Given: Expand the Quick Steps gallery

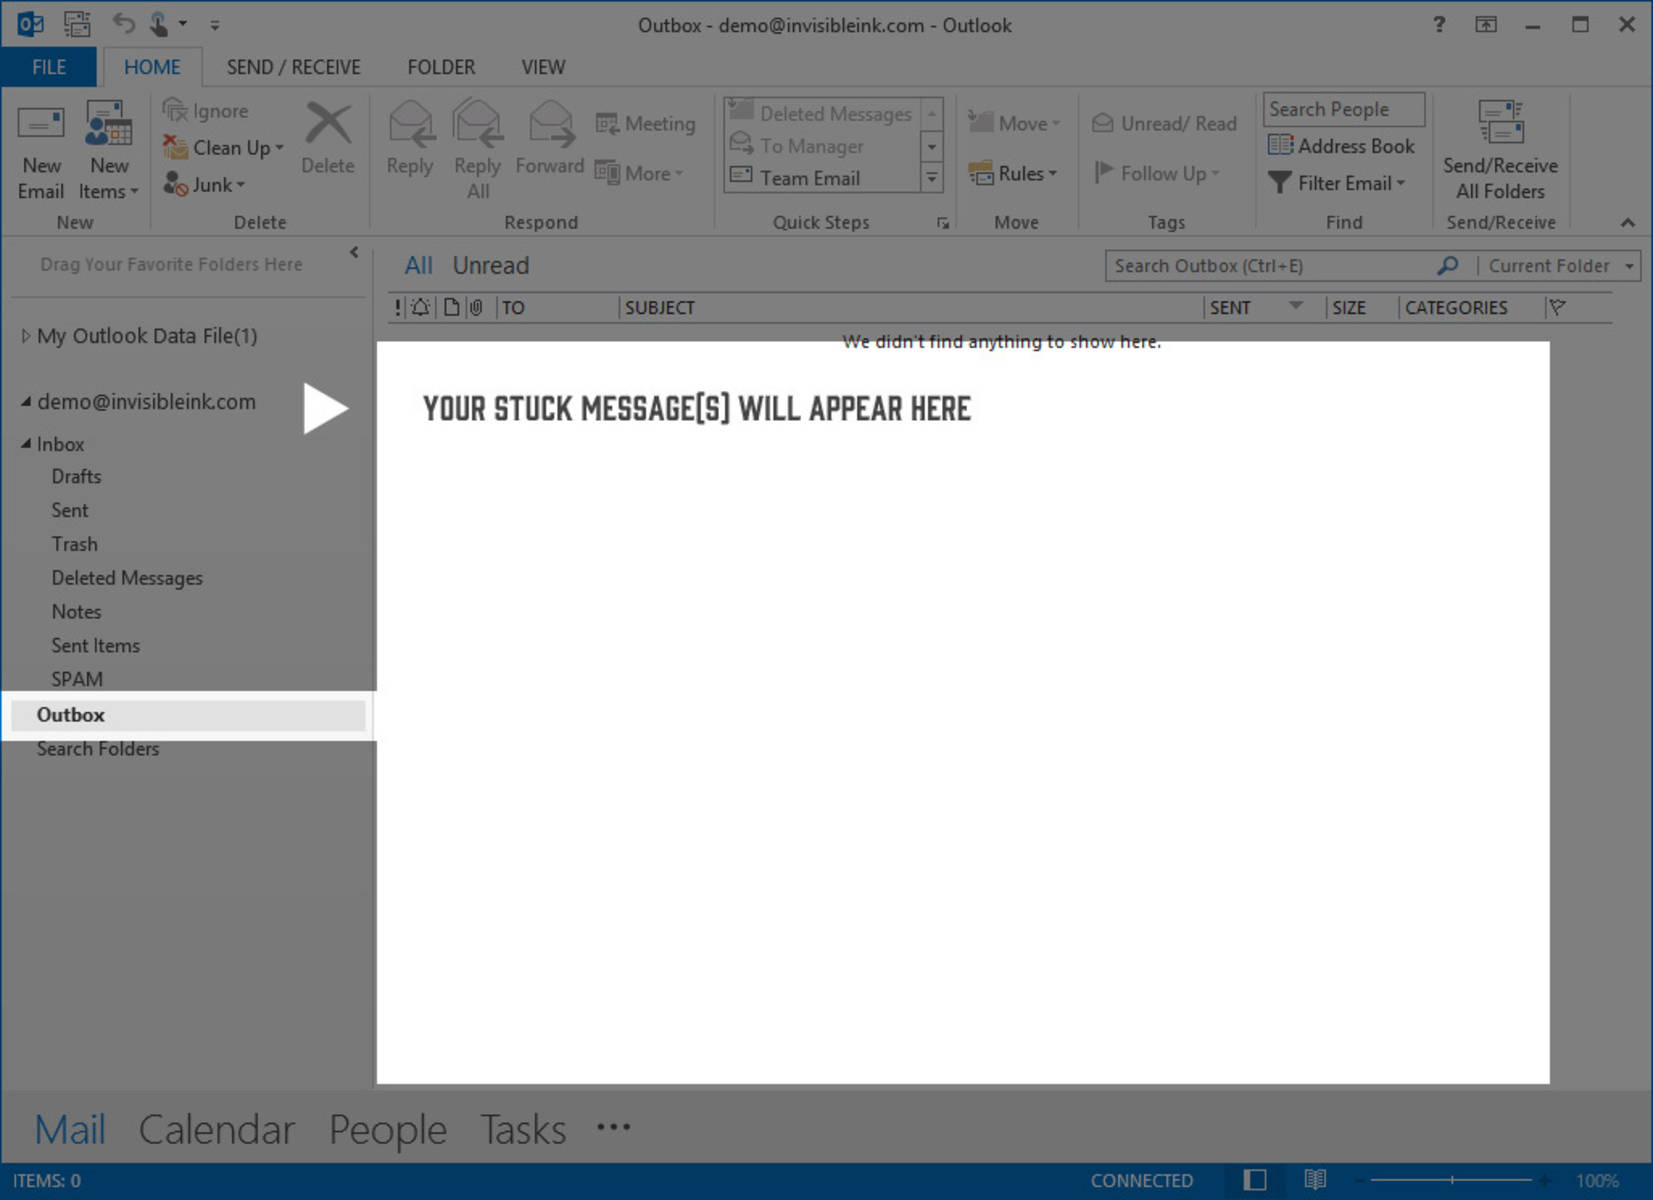Looking at the screenshot, I should [x=932, y=178].
